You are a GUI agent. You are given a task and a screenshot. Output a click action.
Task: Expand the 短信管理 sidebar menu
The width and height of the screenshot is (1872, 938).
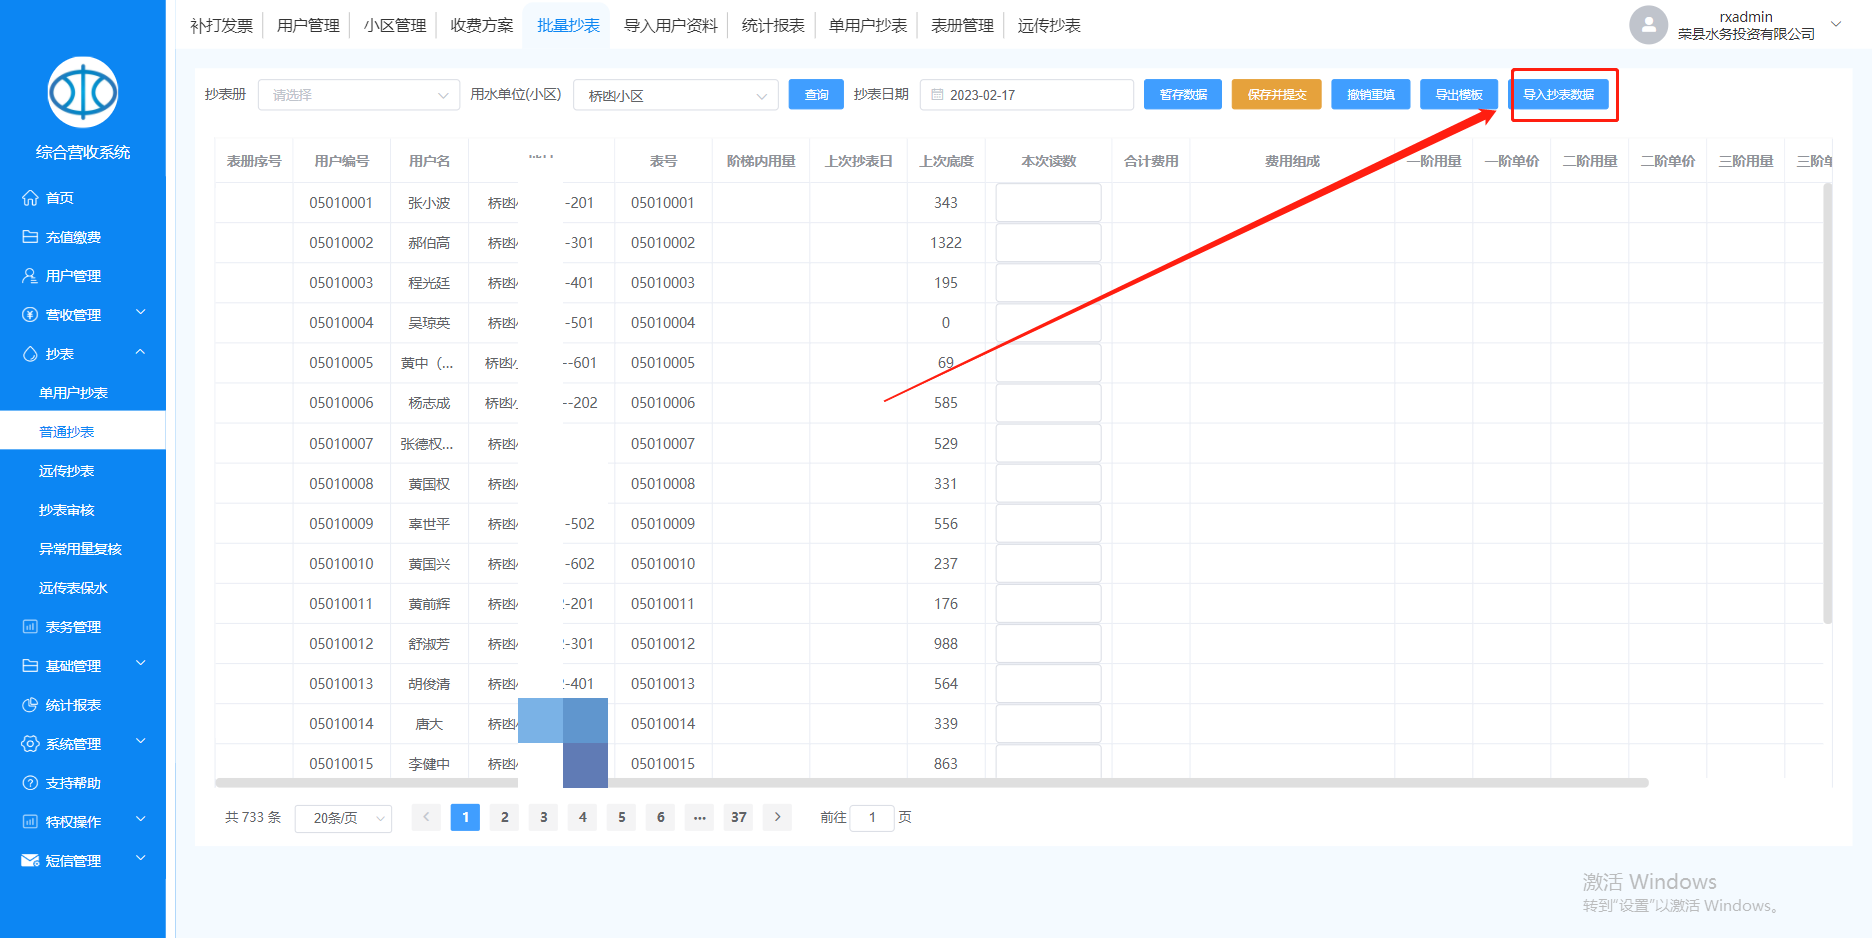point(141,859)
